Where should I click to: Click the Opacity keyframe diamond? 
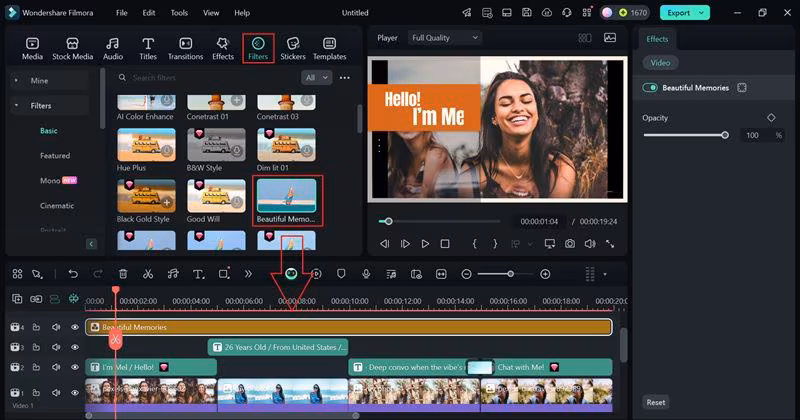pos(771,118)
